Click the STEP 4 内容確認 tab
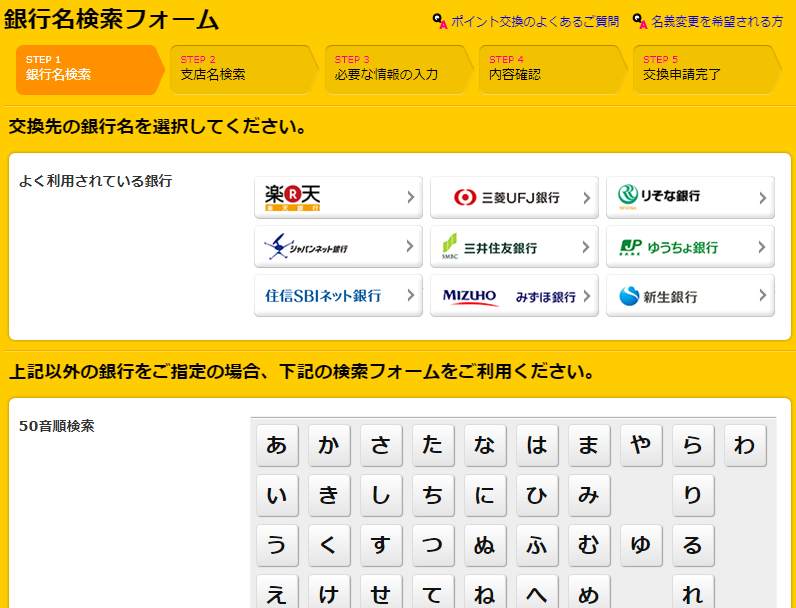This screenshot has width=796, height=608. click(x=553, y=70)
